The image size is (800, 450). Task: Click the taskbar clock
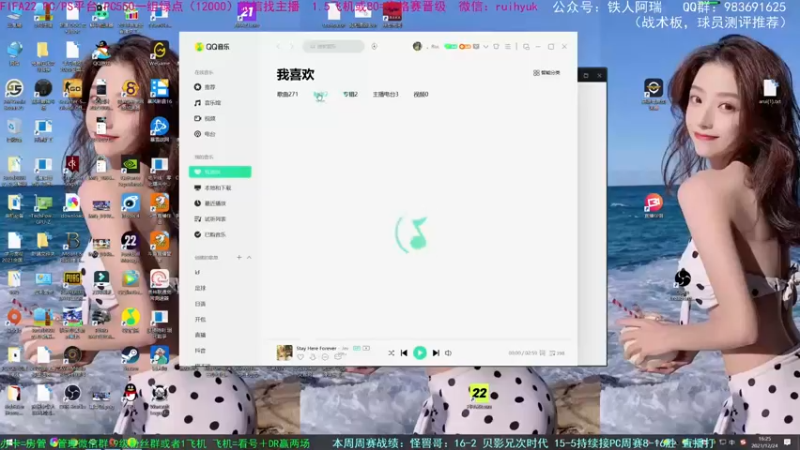(765, 442)
